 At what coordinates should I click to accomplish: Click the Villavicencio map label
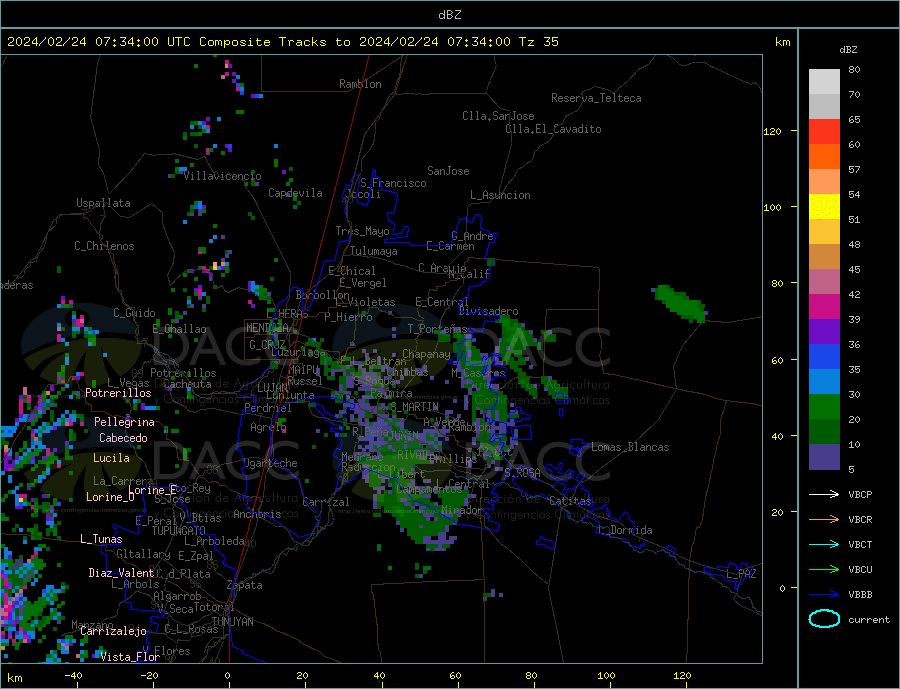point(222,176)
